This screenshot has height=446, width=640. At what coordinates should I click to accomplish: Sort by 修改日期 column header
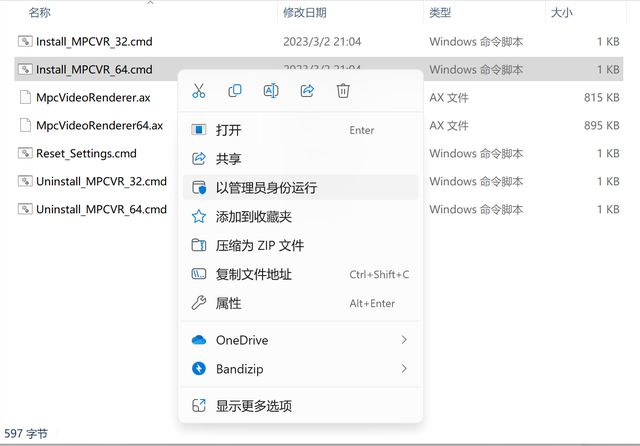point(305,13)
